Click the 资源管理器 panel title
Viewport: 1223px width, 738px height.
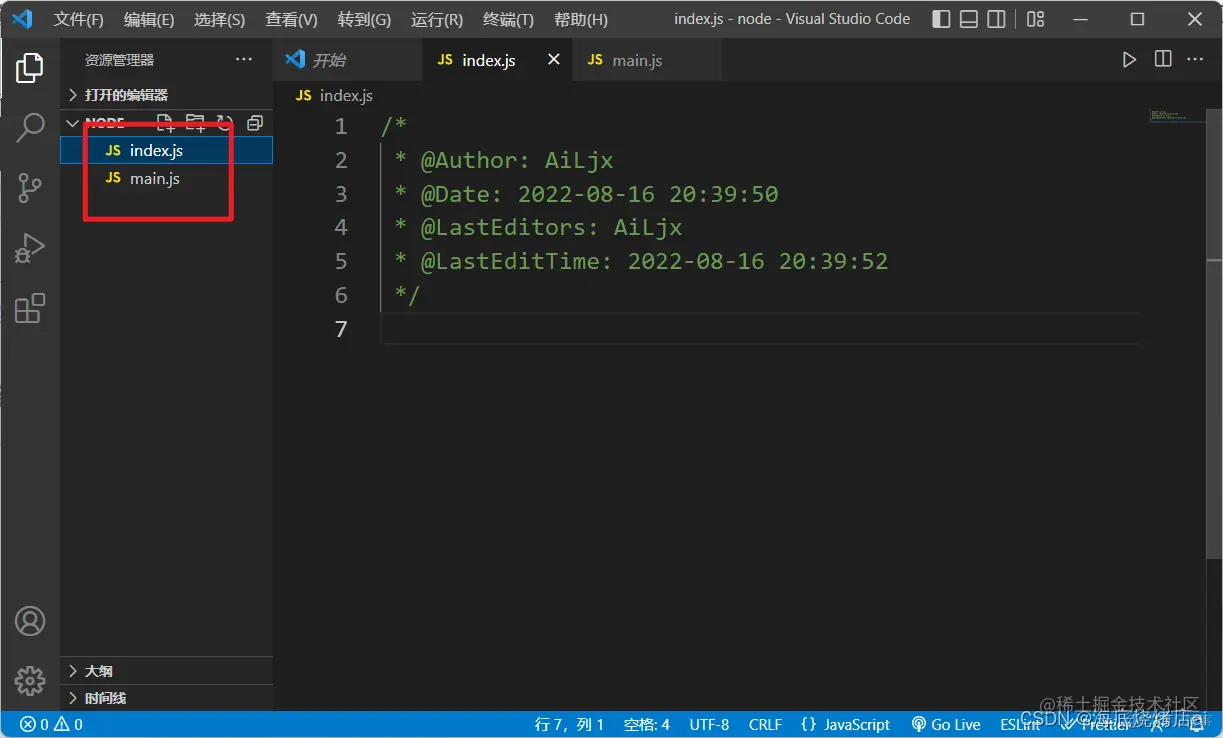click(x=120, y=60)
